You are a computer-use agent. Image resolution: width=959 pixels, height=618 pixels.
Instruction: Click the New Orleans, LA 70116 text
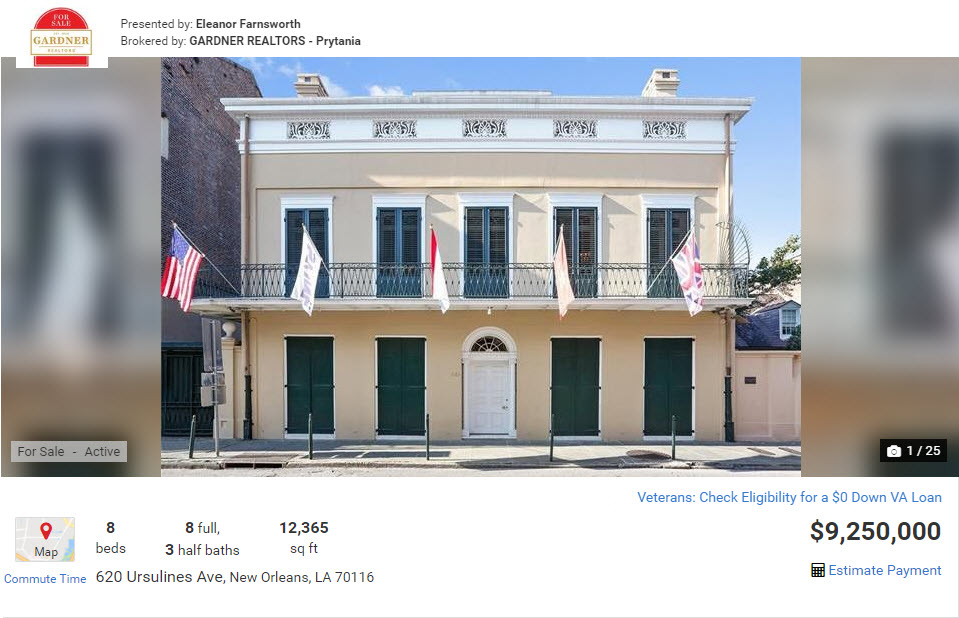click(302, 577)
